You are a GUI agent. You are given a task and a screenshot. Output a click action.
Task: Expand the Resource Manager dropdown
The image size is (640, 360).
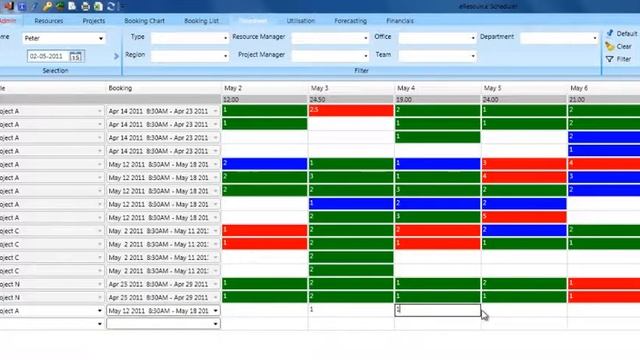coord(330,38)
